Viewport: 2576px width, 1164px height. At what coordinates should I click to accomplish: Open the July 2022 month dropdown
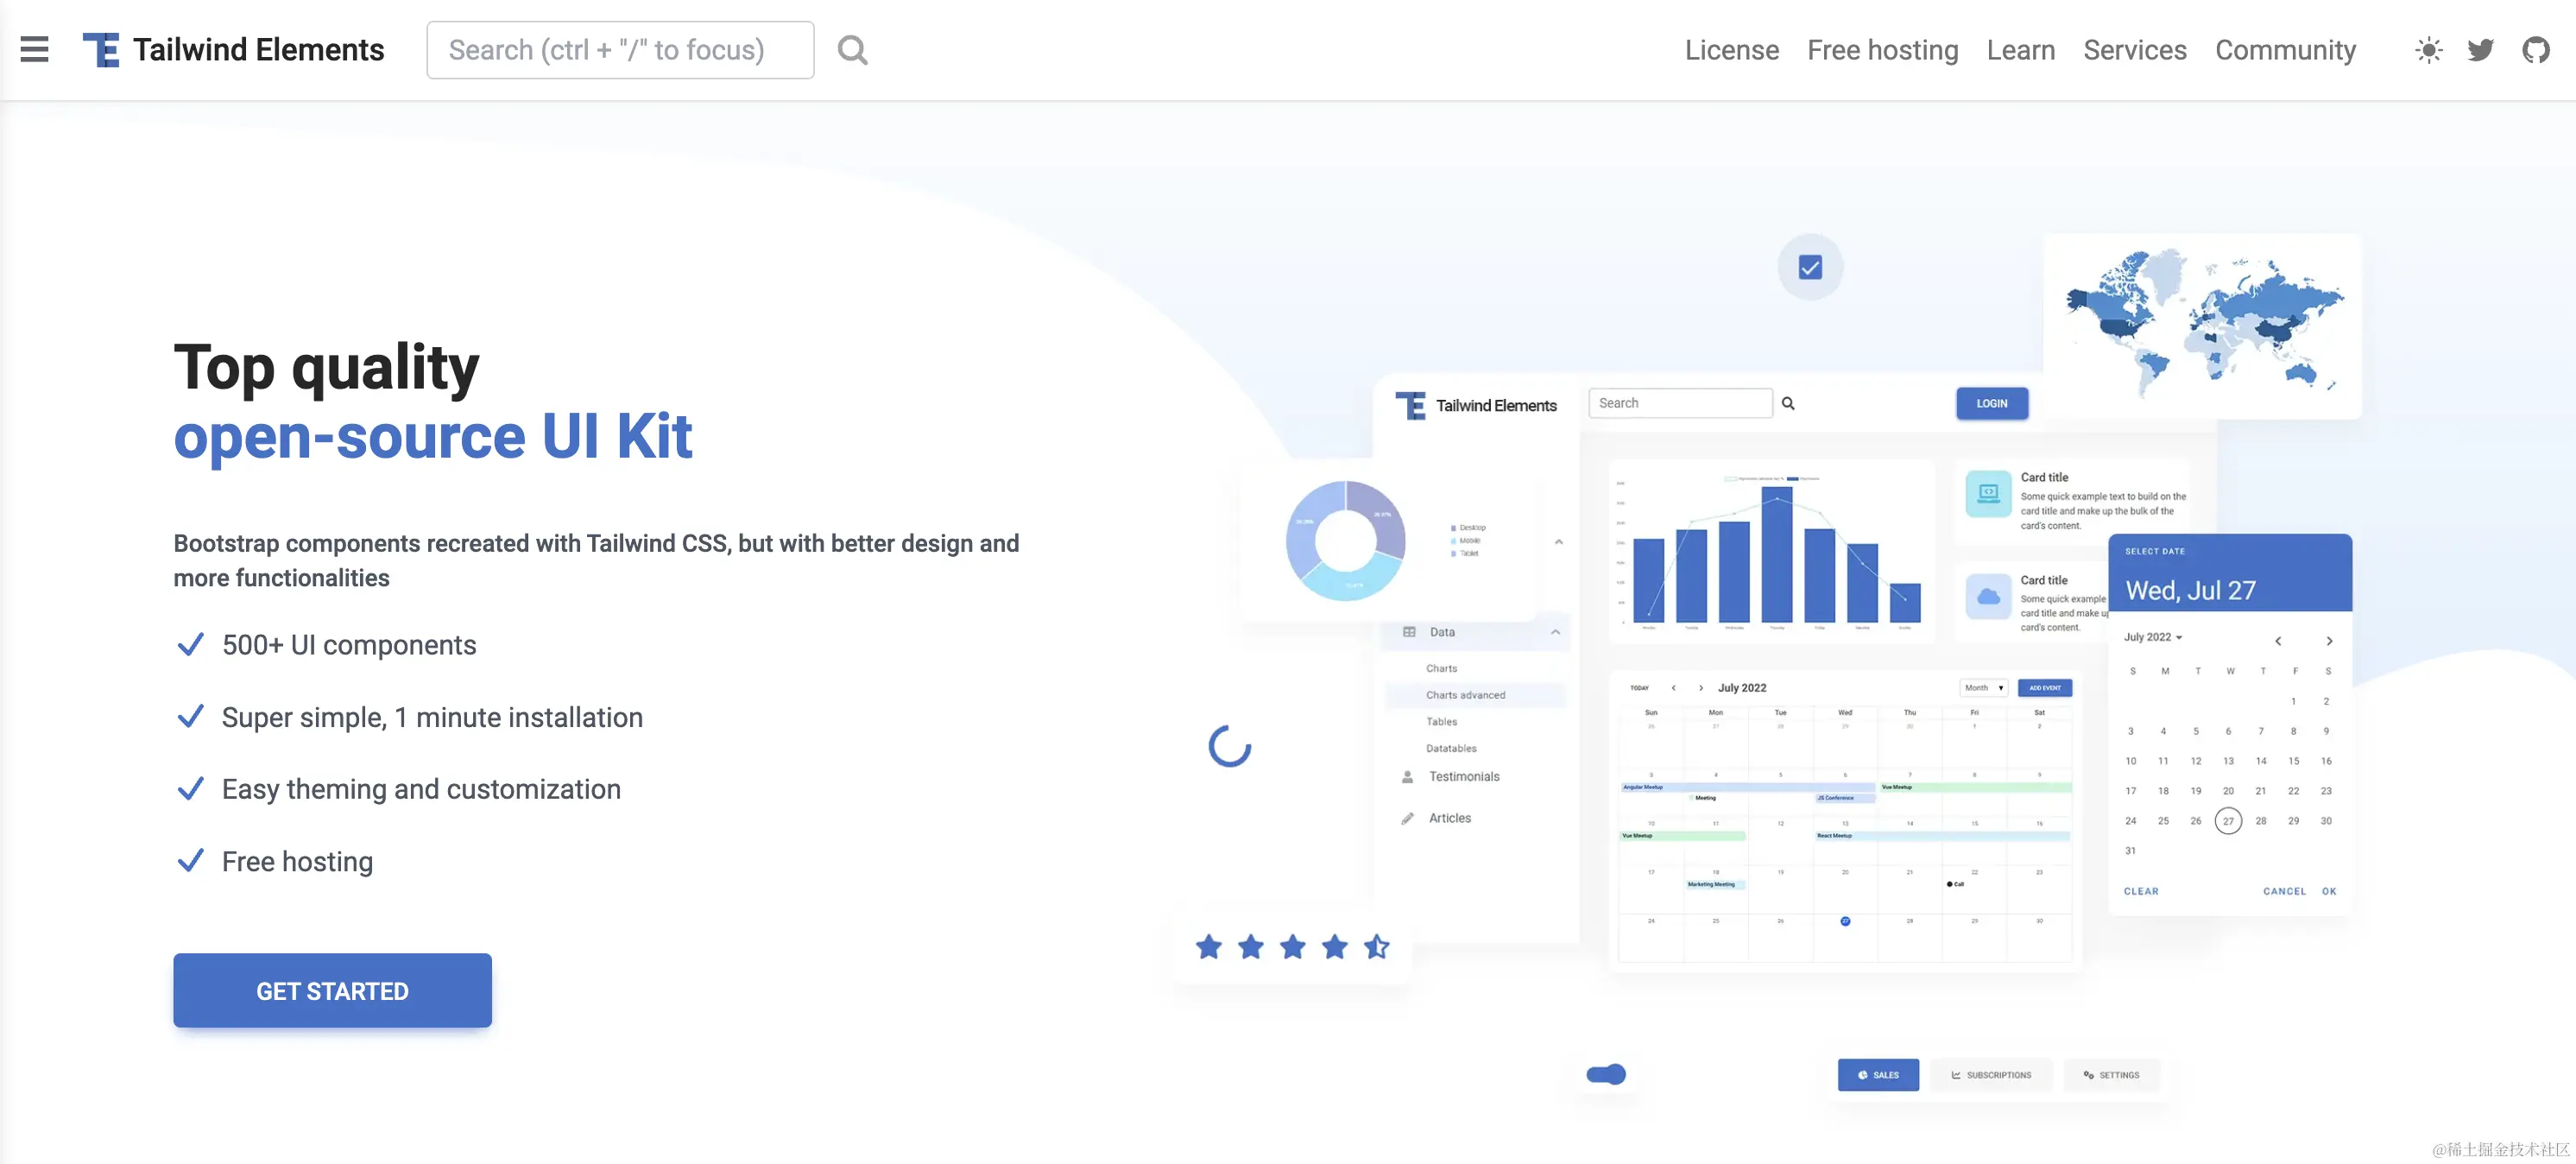tap(2152, 637)
